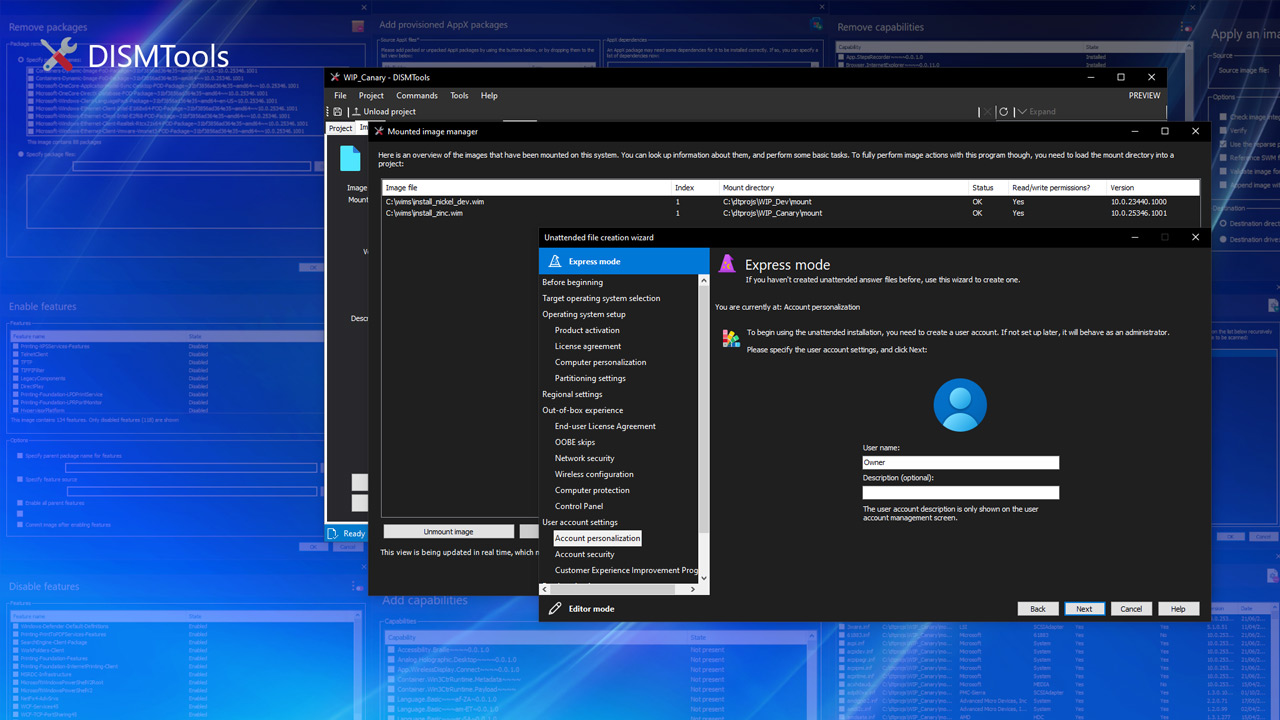1280x720 pixels.
Task: Open the Network security step
Action: [x=585, y=458]
